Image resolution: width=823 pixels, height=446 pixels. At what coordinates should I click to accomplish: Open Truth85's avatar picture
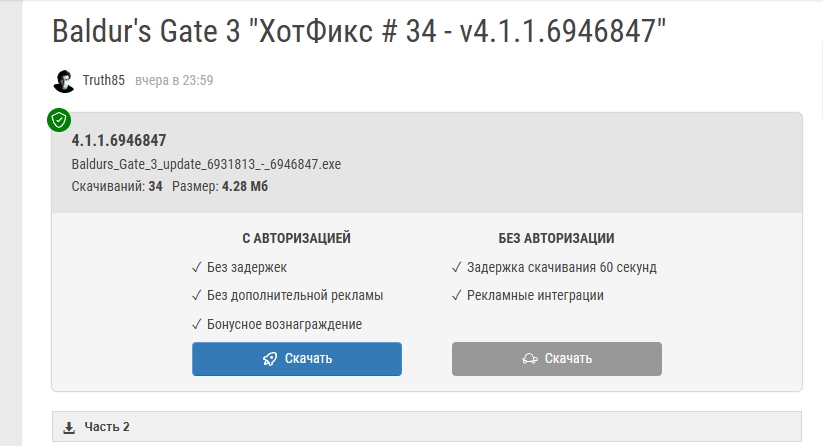[64, 80]
